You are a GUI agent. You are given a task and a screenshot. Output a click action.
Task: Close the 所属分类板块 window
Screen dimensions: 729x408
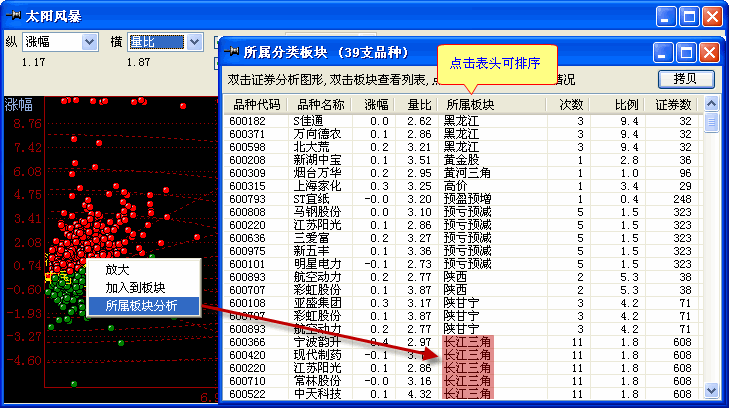click(704, 52)
